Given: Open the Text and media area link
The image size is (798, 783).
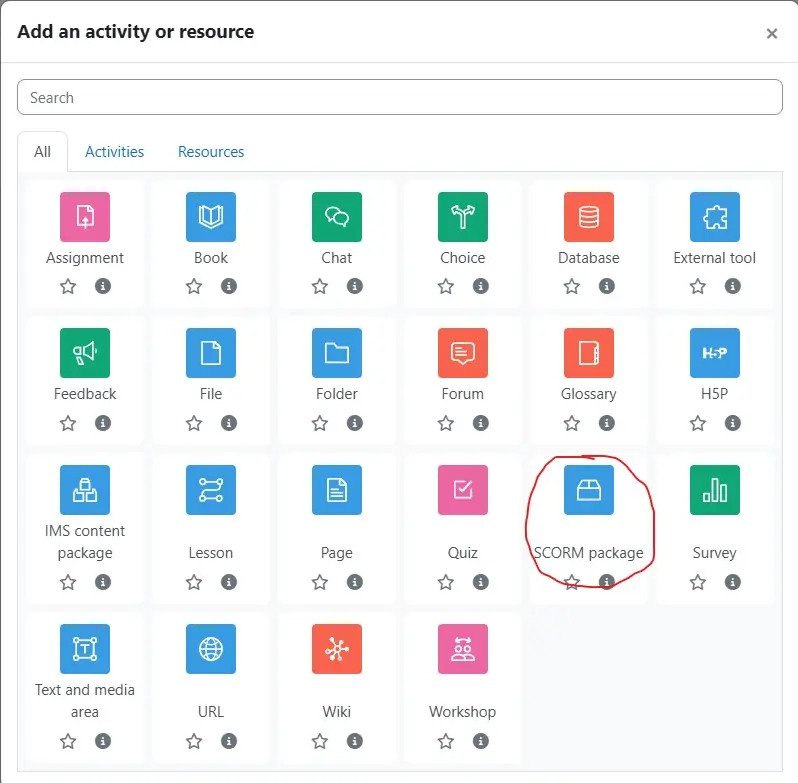Looking at the screenshot, I should click(85, 700).
